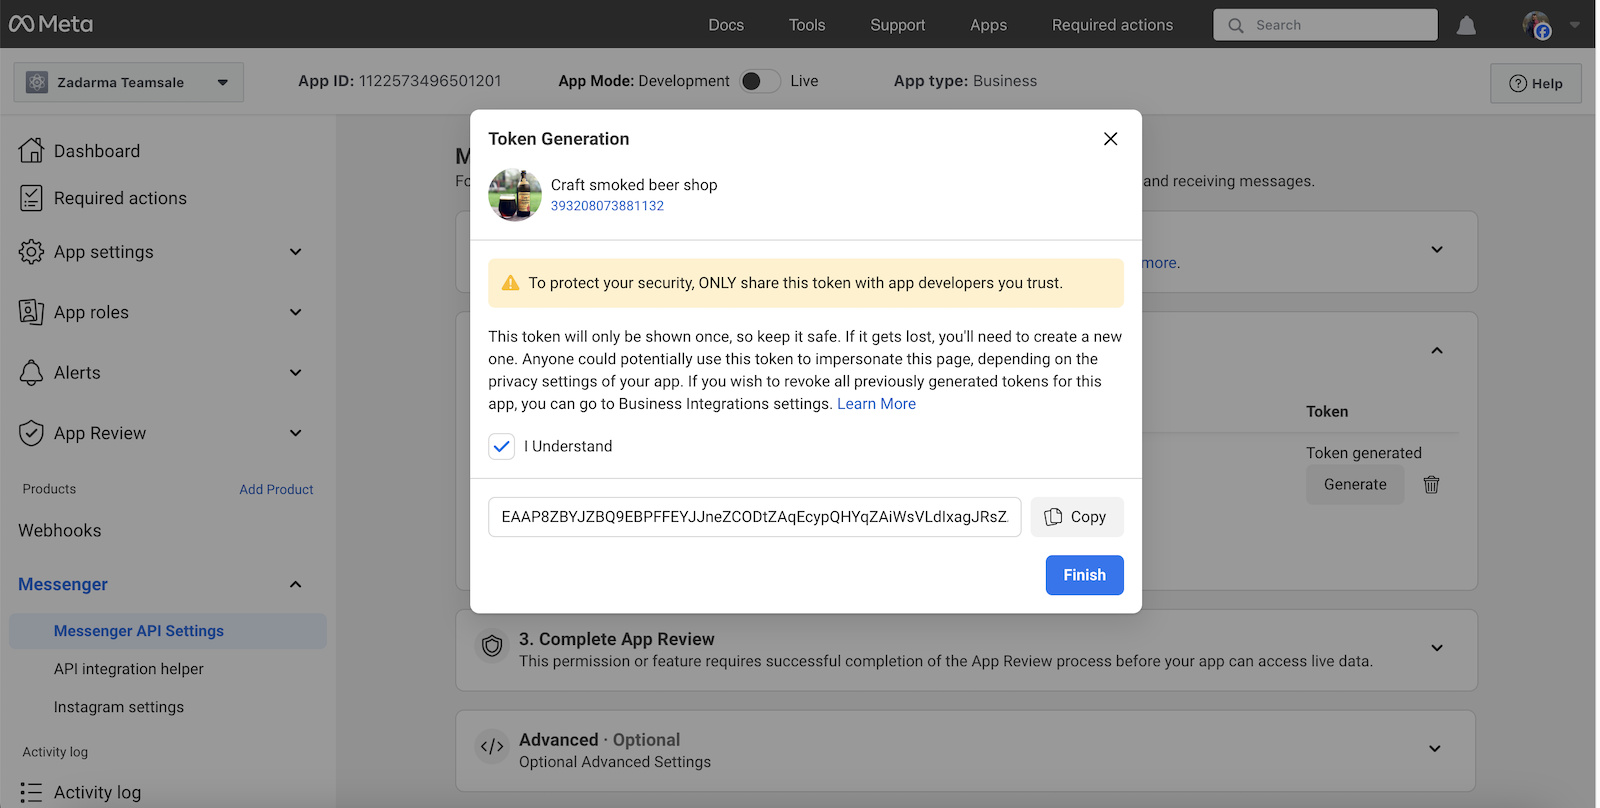
Task: Click the Required actions checklist icon
Action: point(31,198)
